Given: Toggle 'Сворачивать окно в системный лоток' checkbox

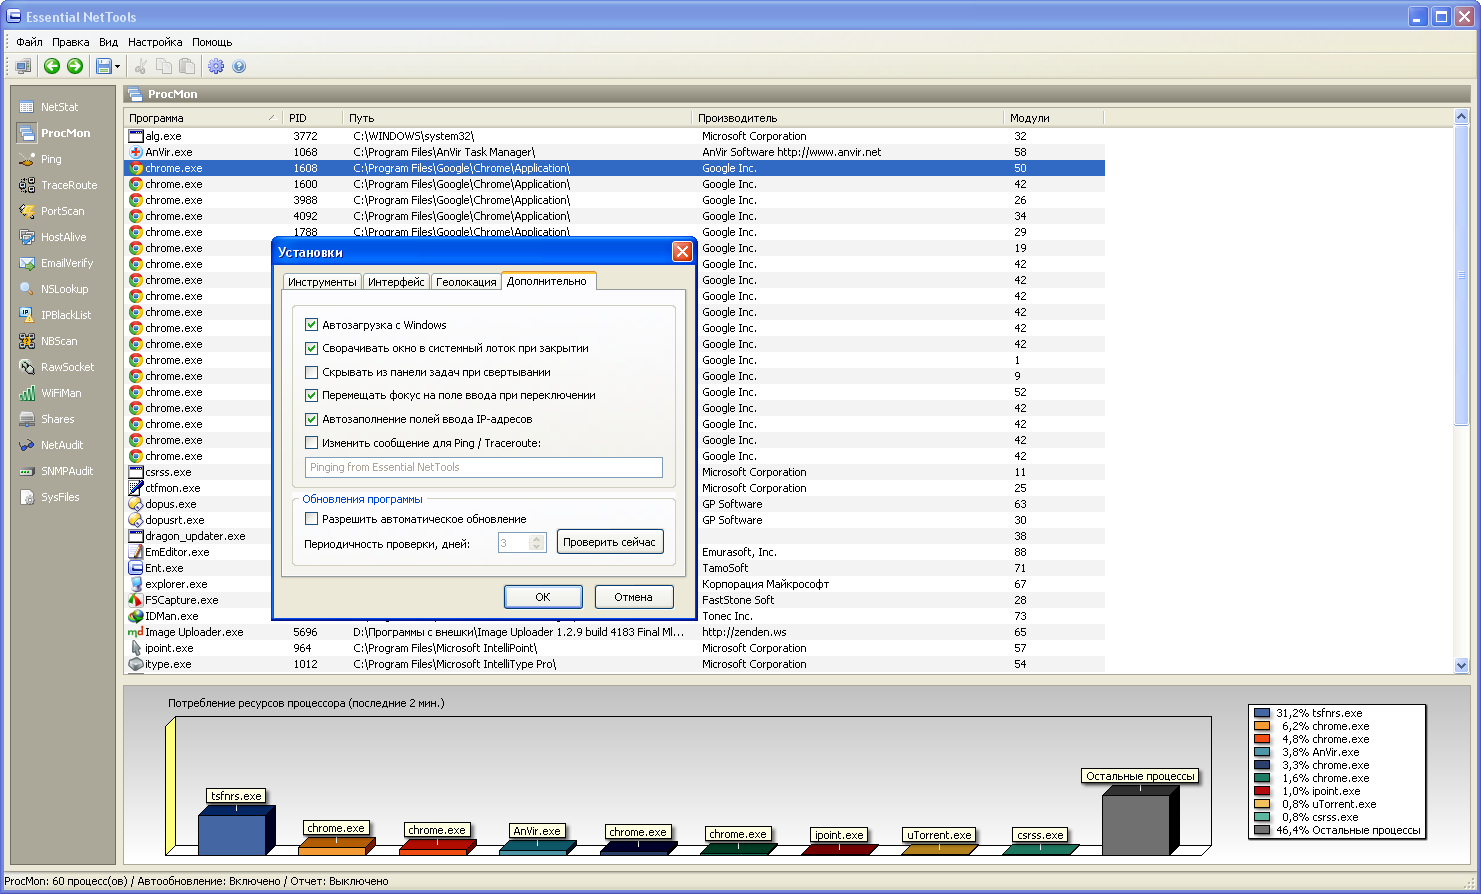Looking at the screenshot, I should [311, 348].
